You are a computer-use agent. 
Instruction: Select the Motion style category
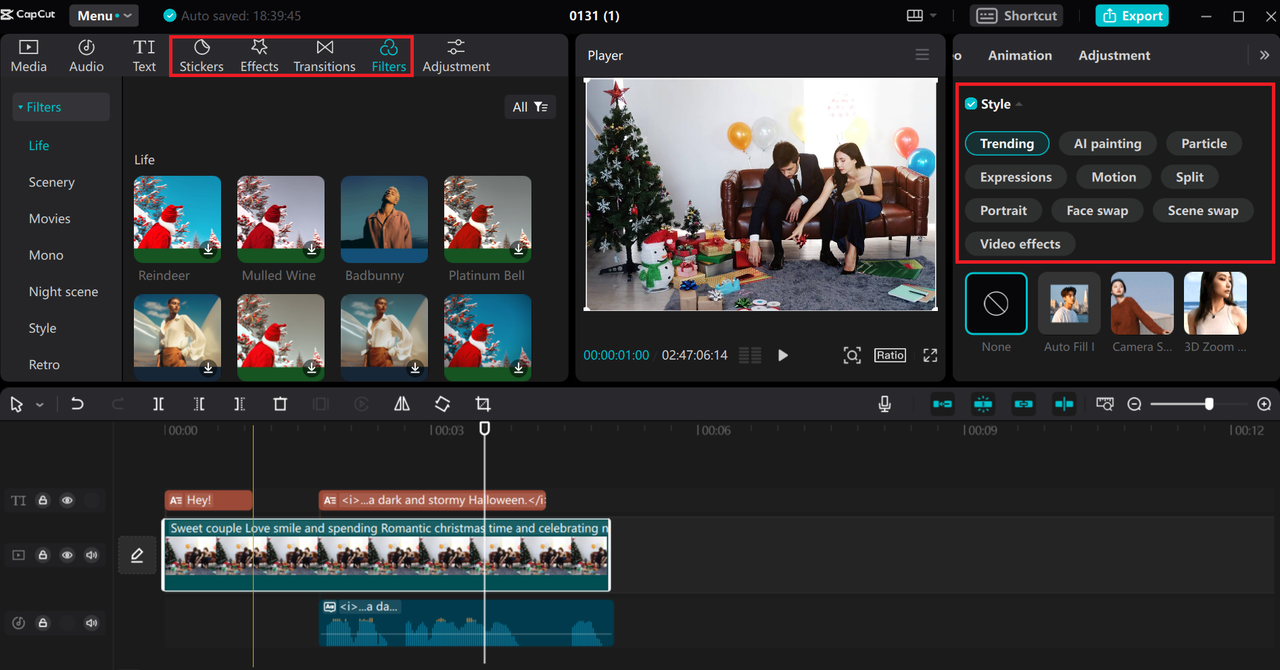click(1114, 177)
